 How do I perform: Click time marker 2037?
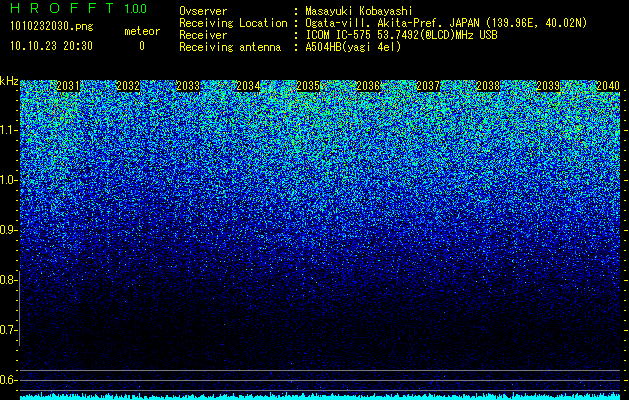point(428,86)
